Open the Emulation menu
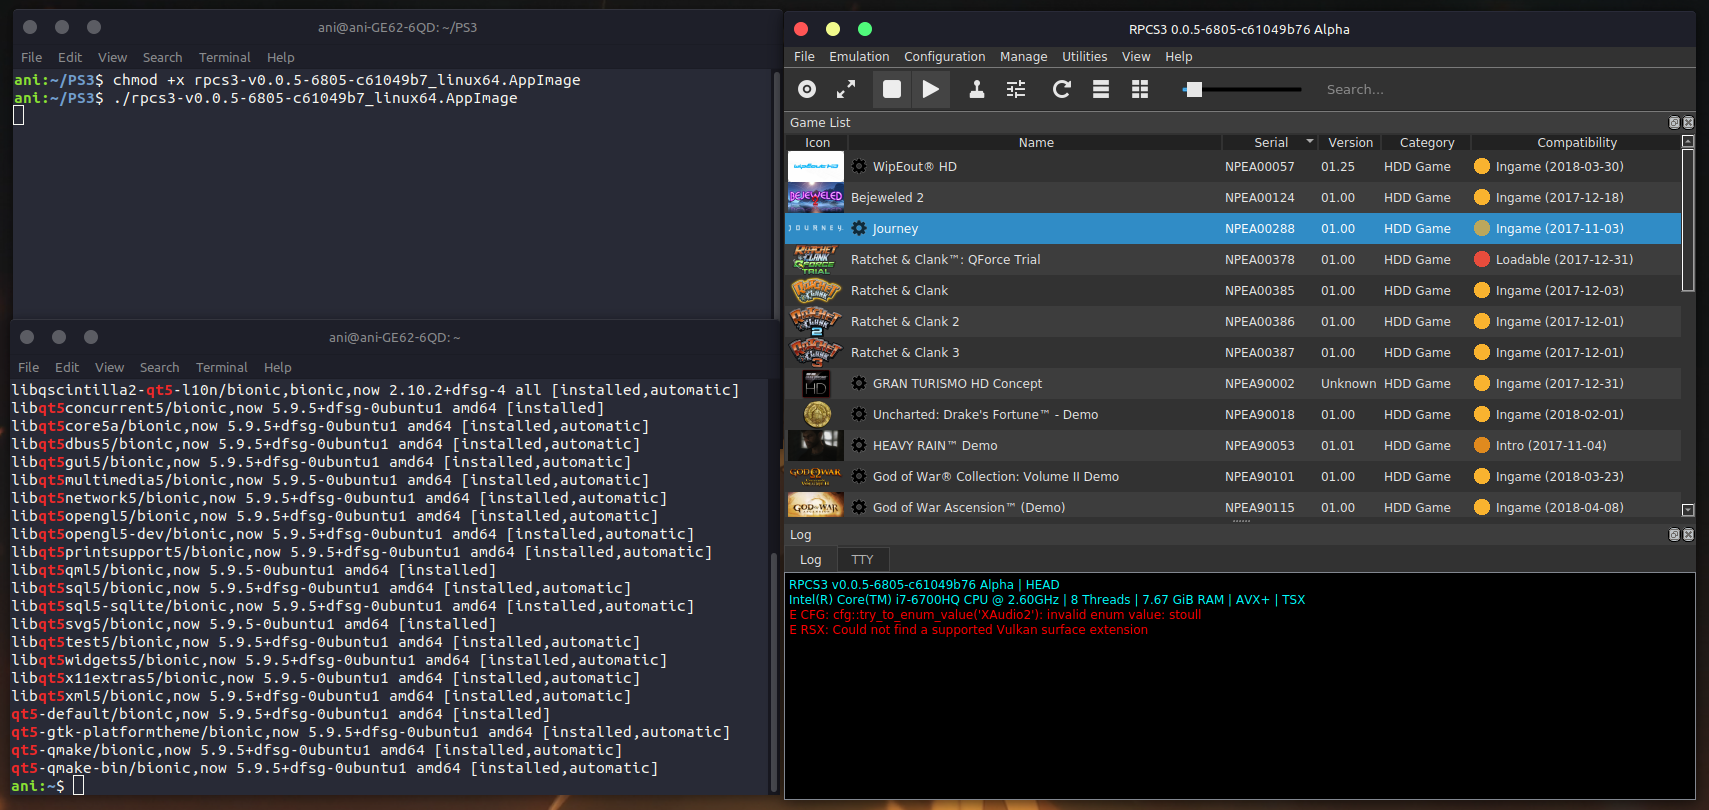Viewport: 1709px width, 810px height. (x=859, y=57)
